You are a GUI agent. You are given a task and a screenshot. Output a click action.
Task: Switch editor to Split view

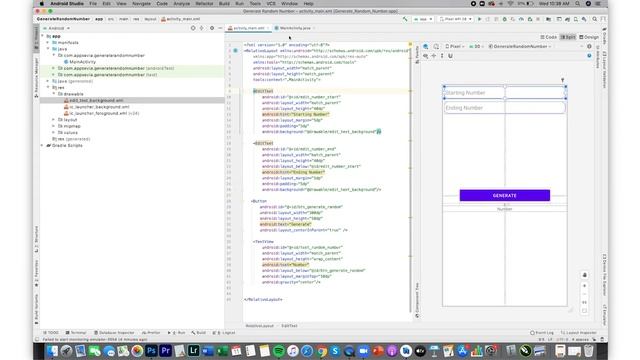[568, 37]
